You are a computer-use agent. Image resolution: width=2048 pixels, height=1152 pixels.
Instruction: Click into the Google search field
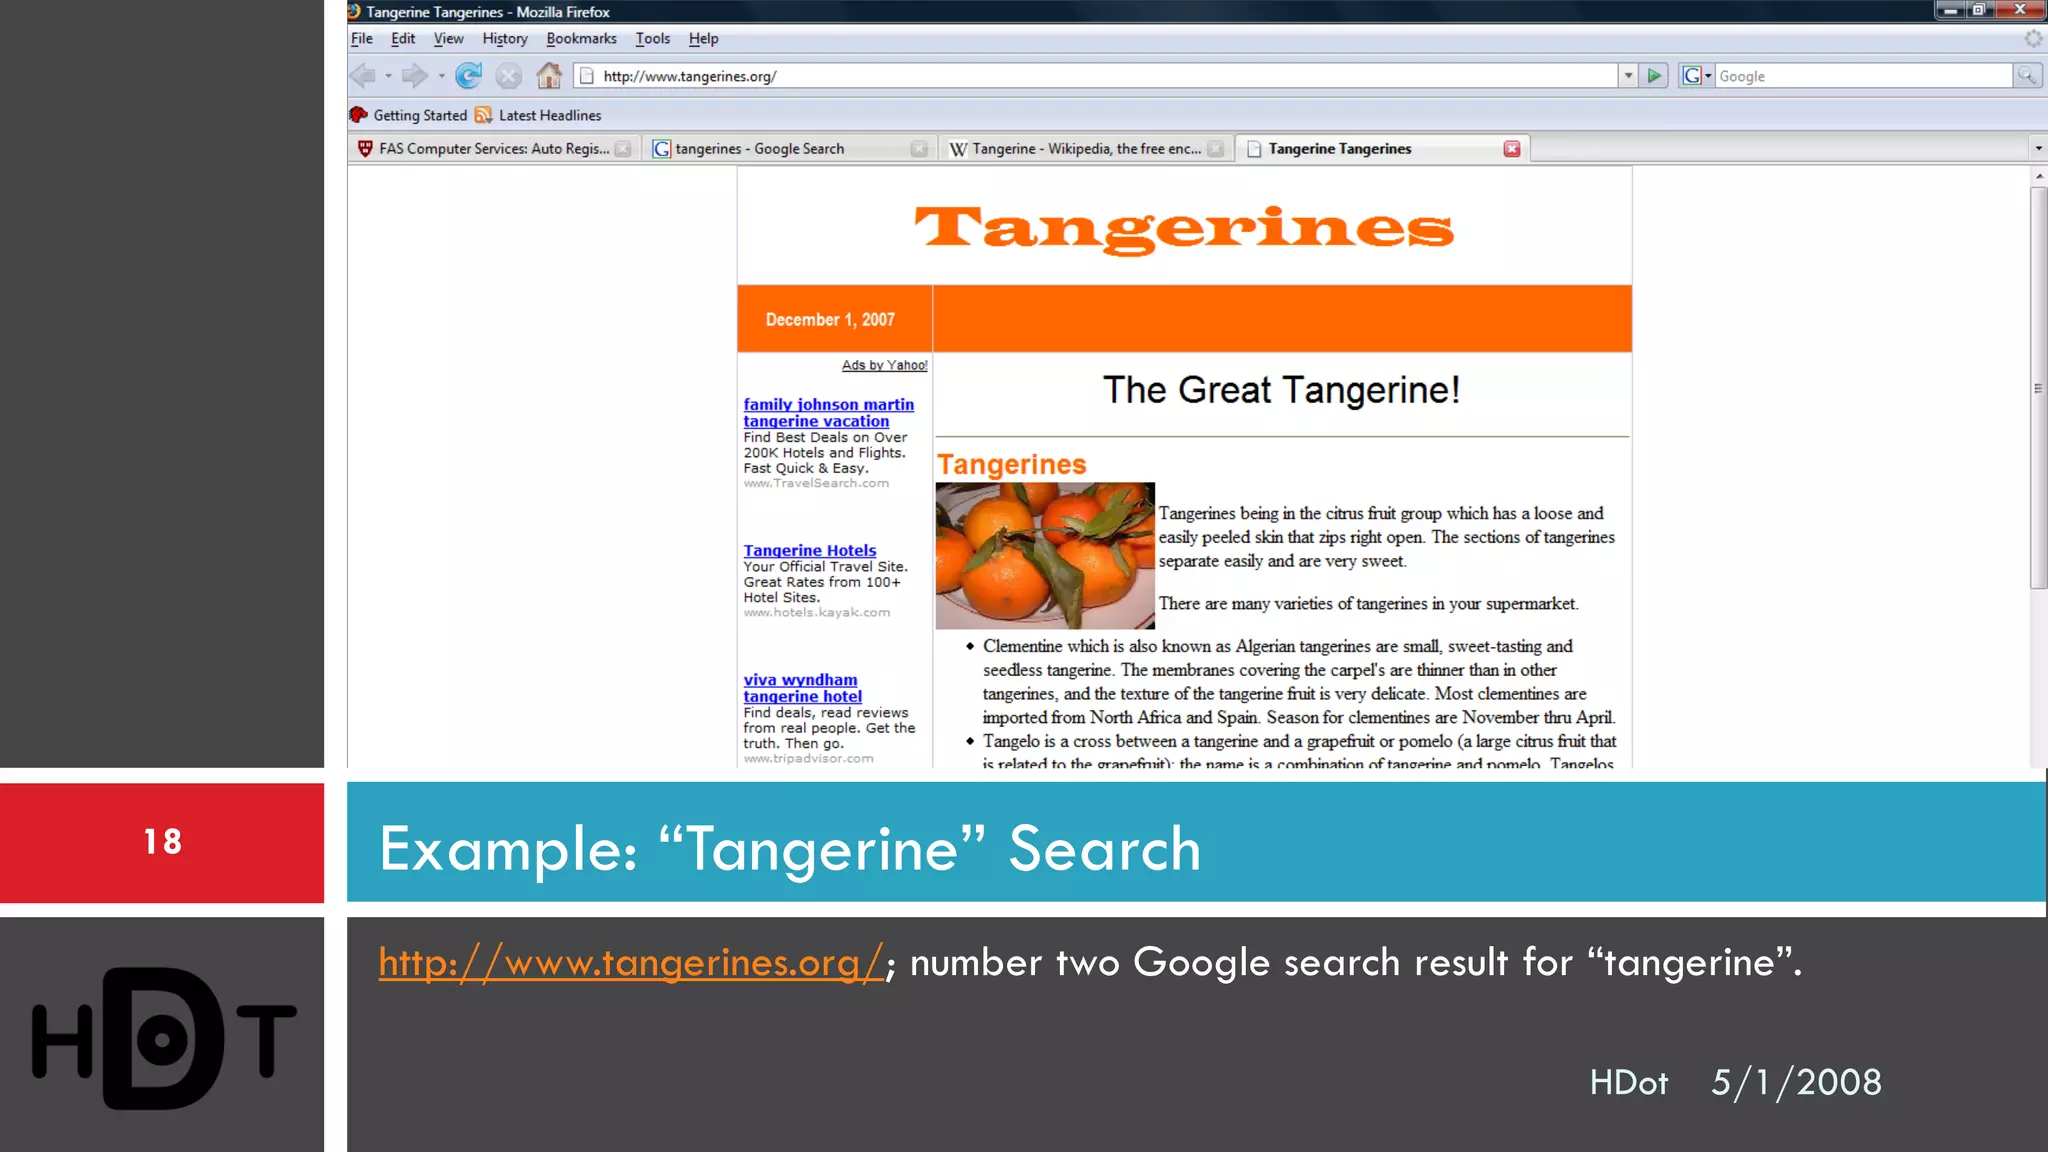click(x=1862, y=76)
